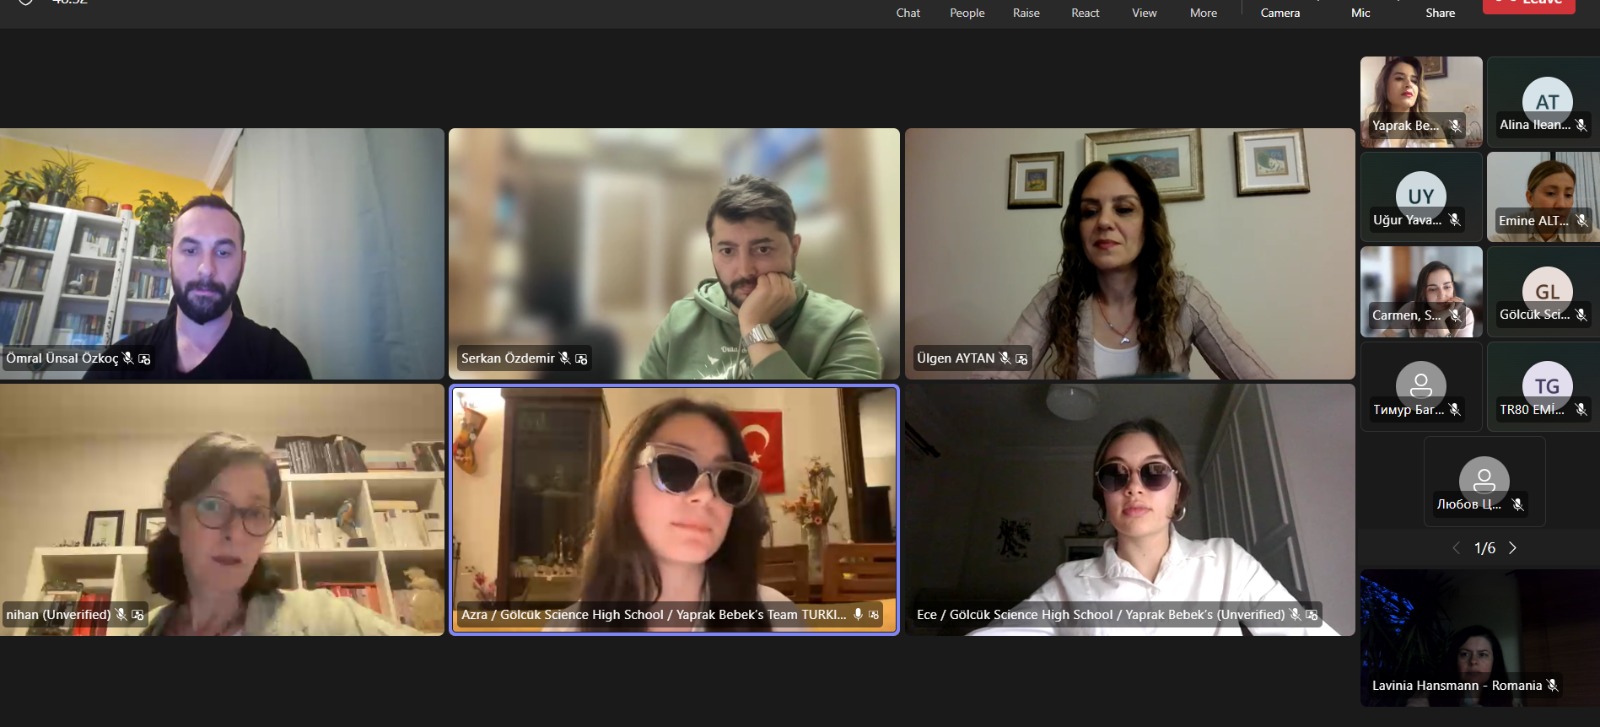This screenshot has height=727, width=1600.
Task: Select Azra's highlighted video tile
Action: pos(674,500)
